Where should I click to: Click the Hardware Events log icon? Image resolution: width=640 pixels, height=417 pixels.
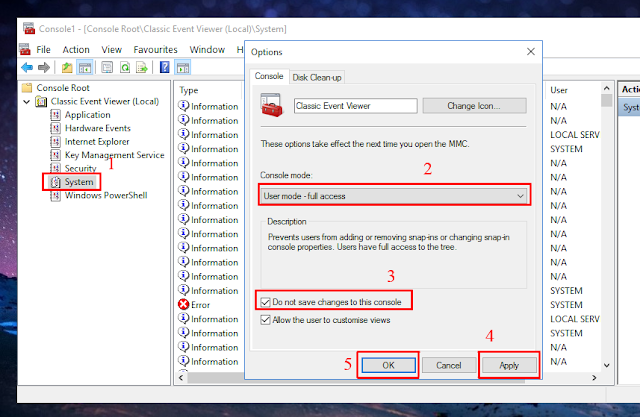tap(56, 128)
